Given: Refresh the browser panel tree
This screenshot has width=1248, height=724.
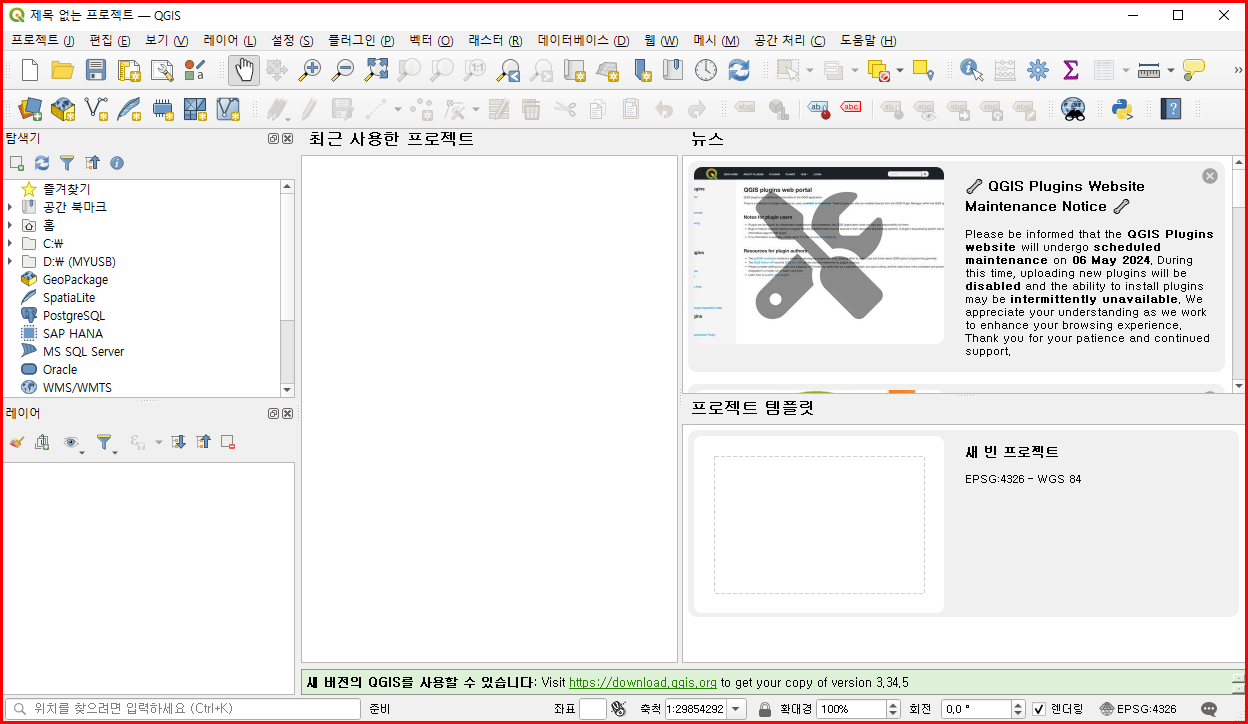Looking at the screenshot, I should pos(42,163).
